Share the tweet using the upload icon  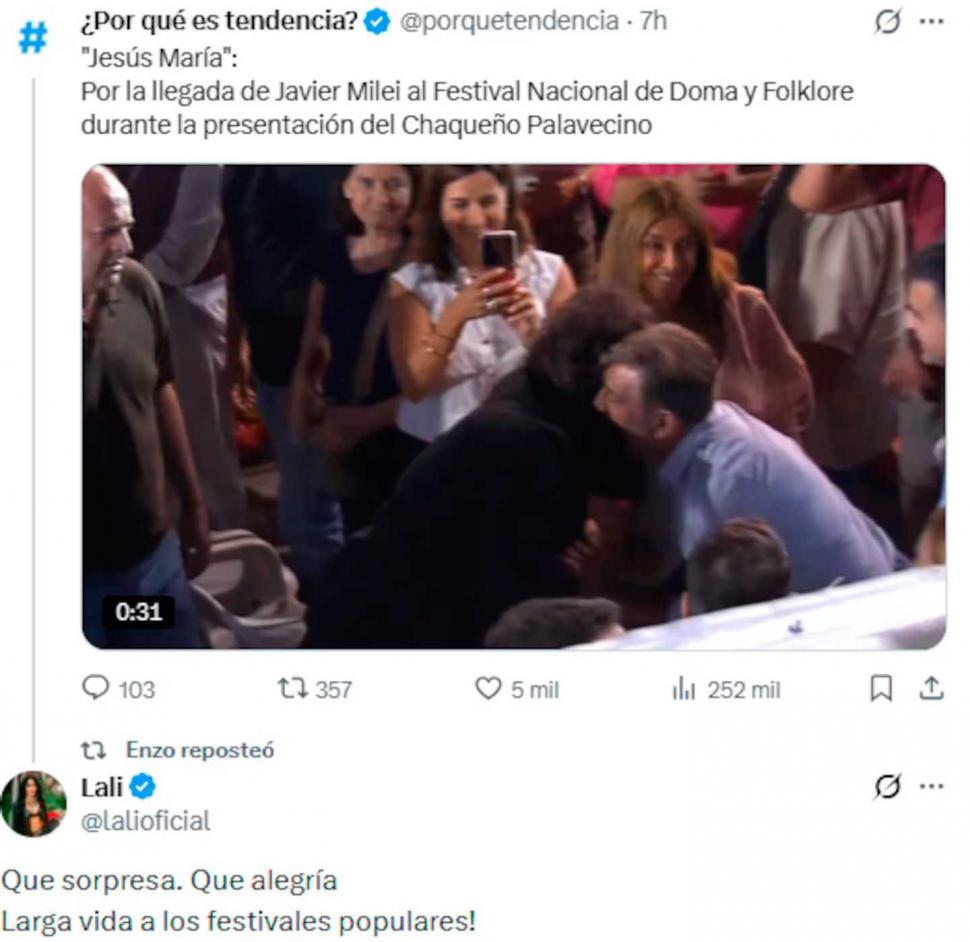[931, 689]
